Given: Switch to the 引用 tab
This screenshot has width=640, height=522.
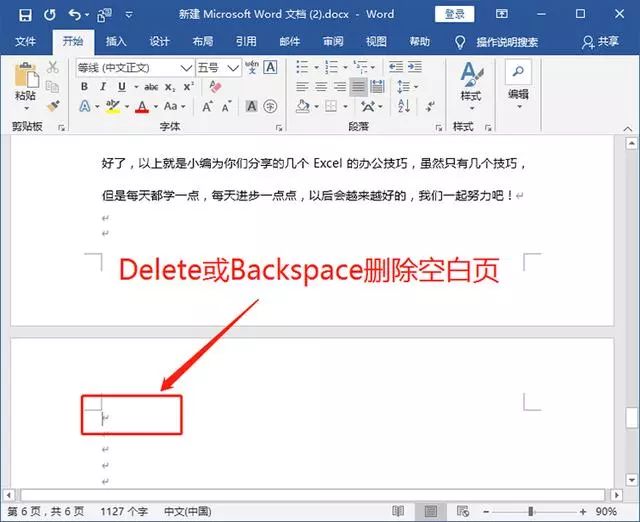Looking at the screenshot, I should (246, 41).
